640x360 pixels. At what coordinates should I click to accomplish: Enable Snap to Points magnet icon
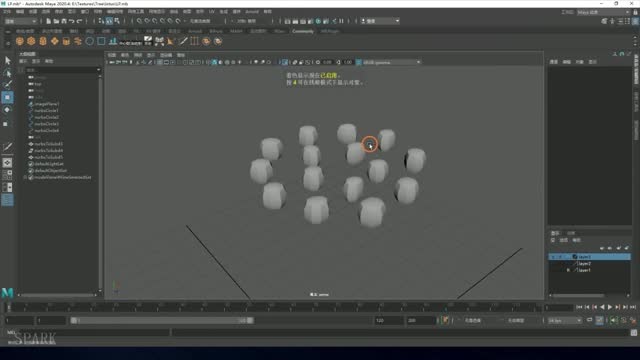pyautogui.click(x=155, y=21)
